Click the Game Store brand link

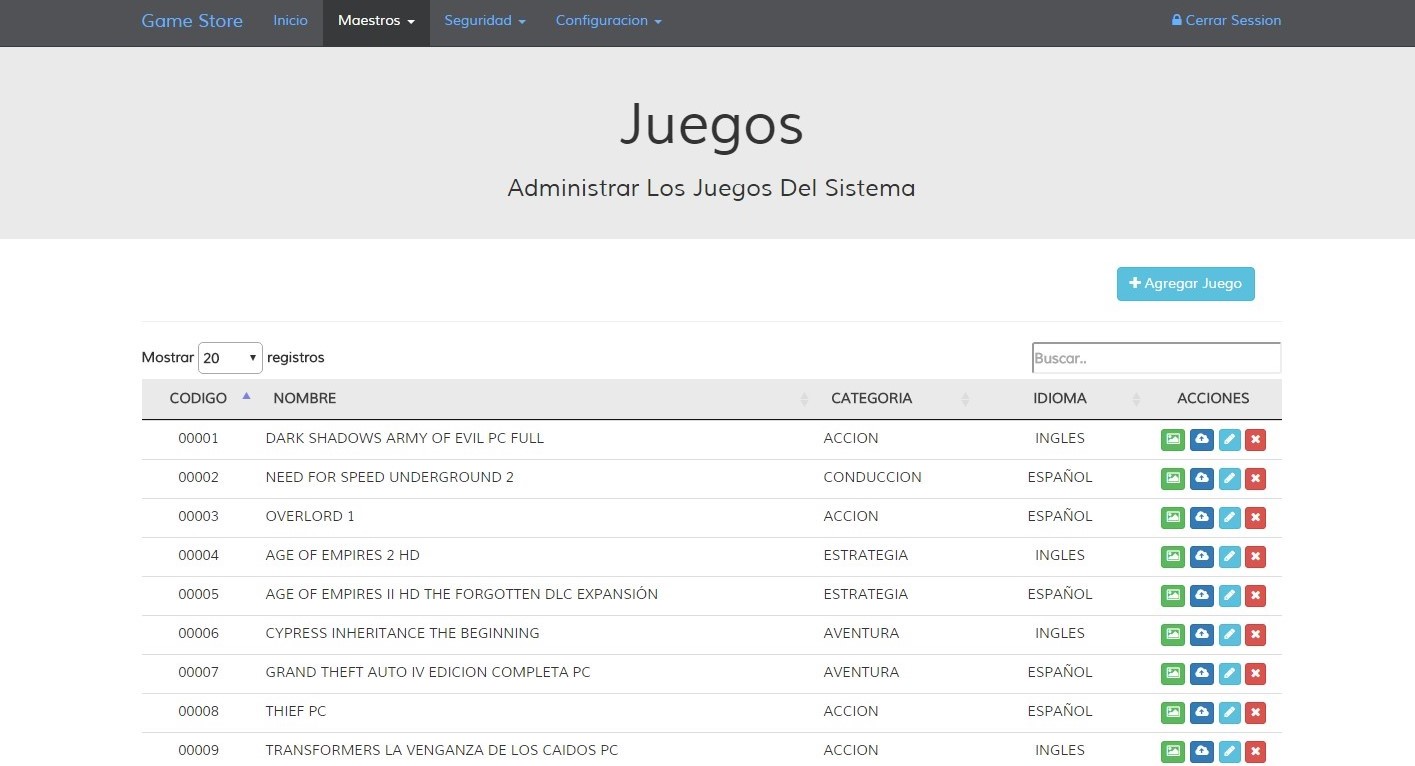coord(192,21)
